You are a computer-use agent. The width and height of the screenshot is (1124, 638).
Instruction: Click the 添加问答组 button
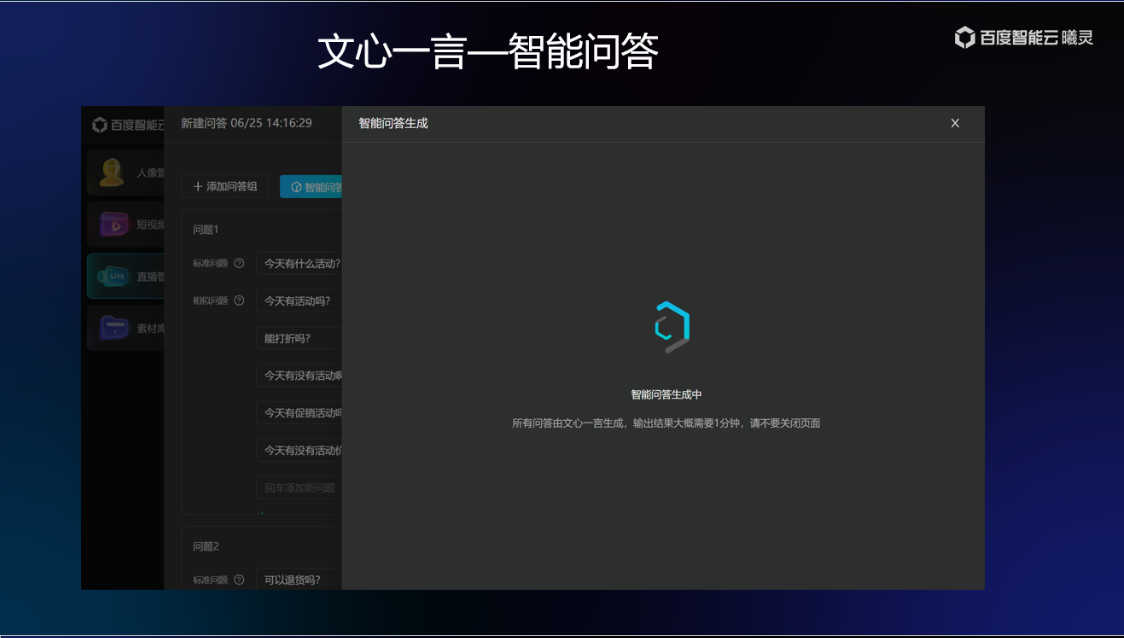225,186
